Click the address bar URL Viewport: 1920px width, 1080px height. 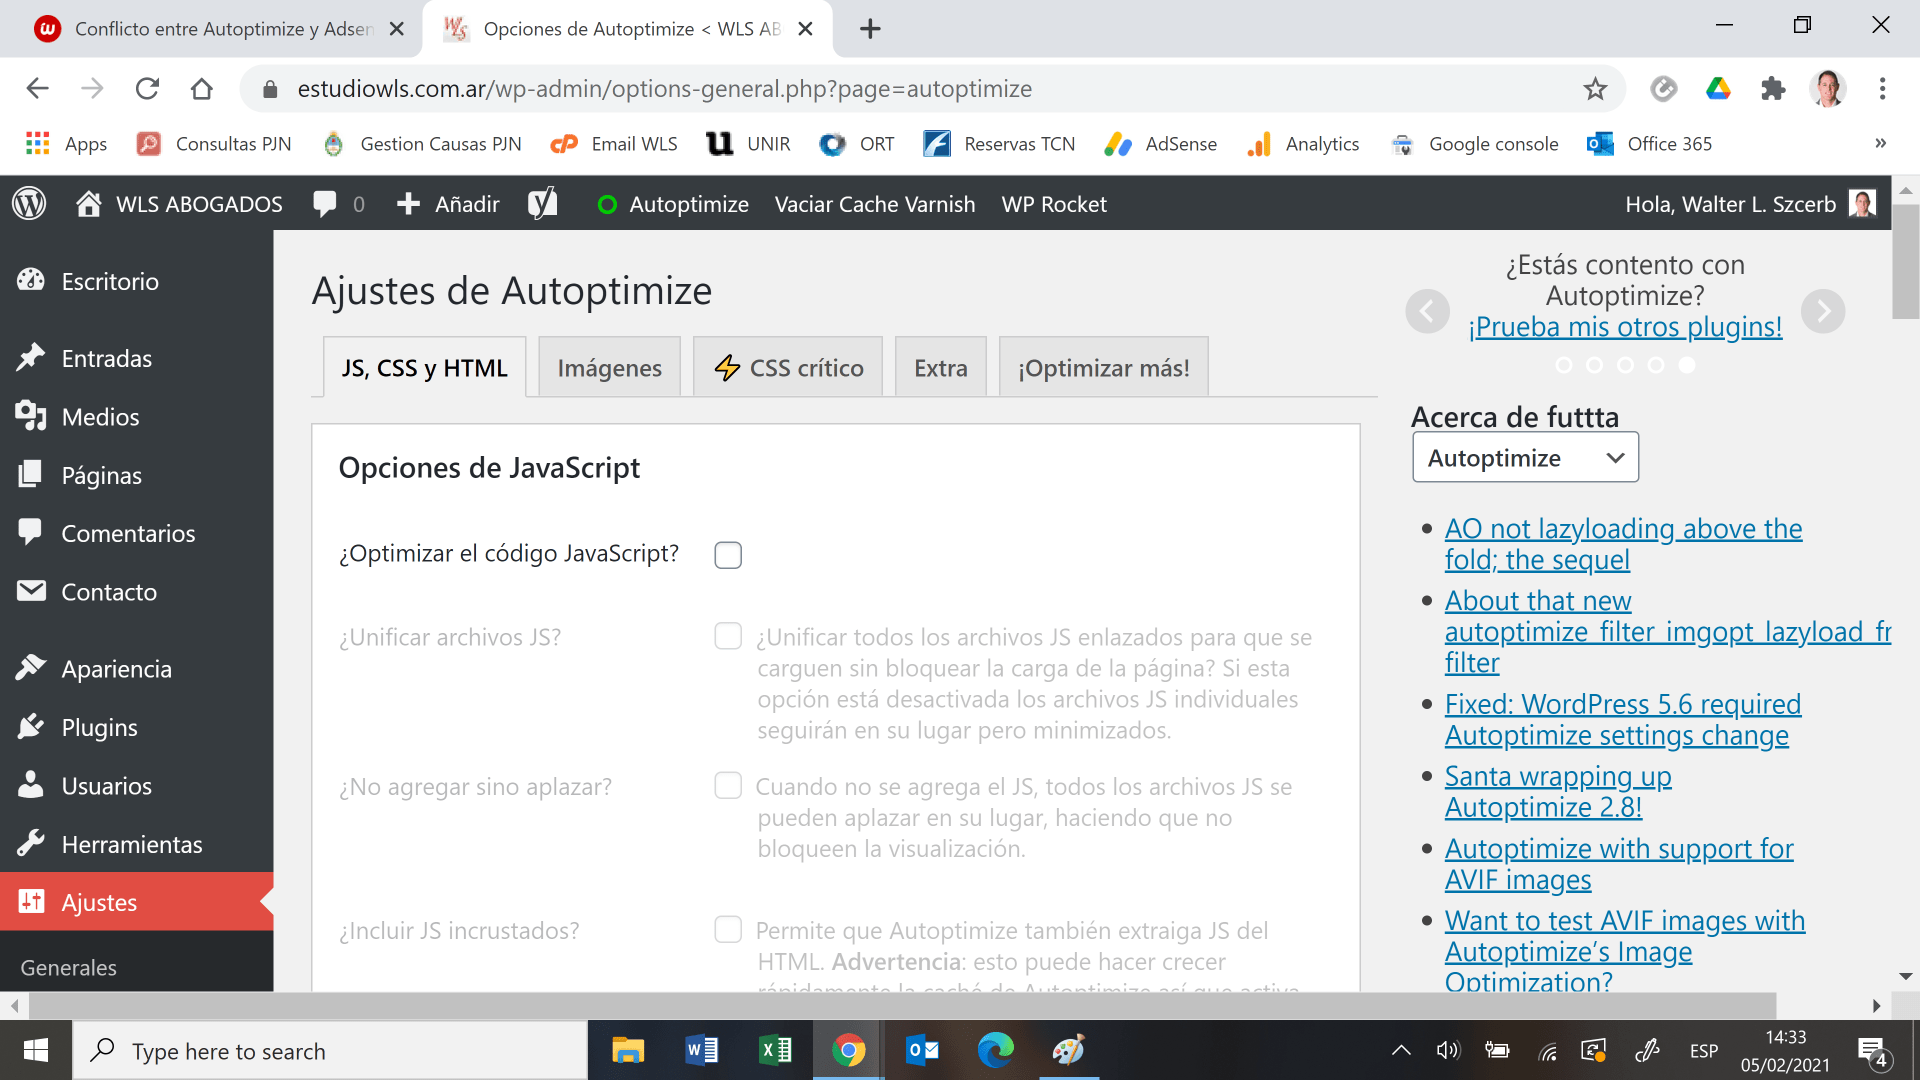point(664,89)
